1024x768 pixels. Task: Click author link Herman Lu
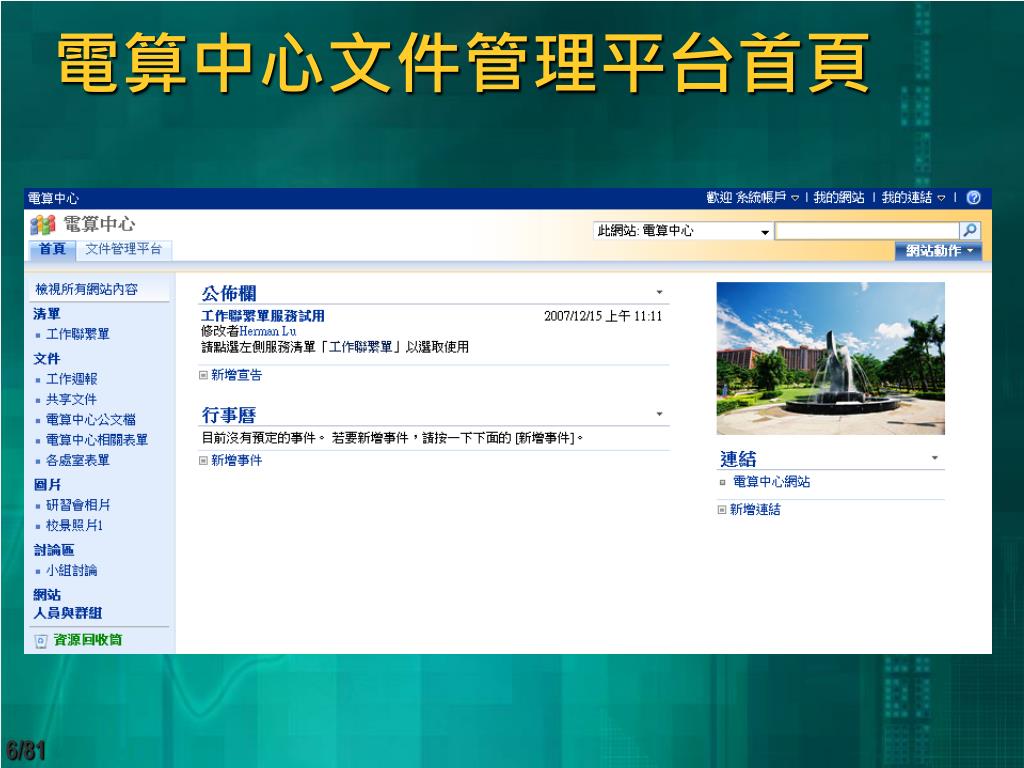pos(268,331)
